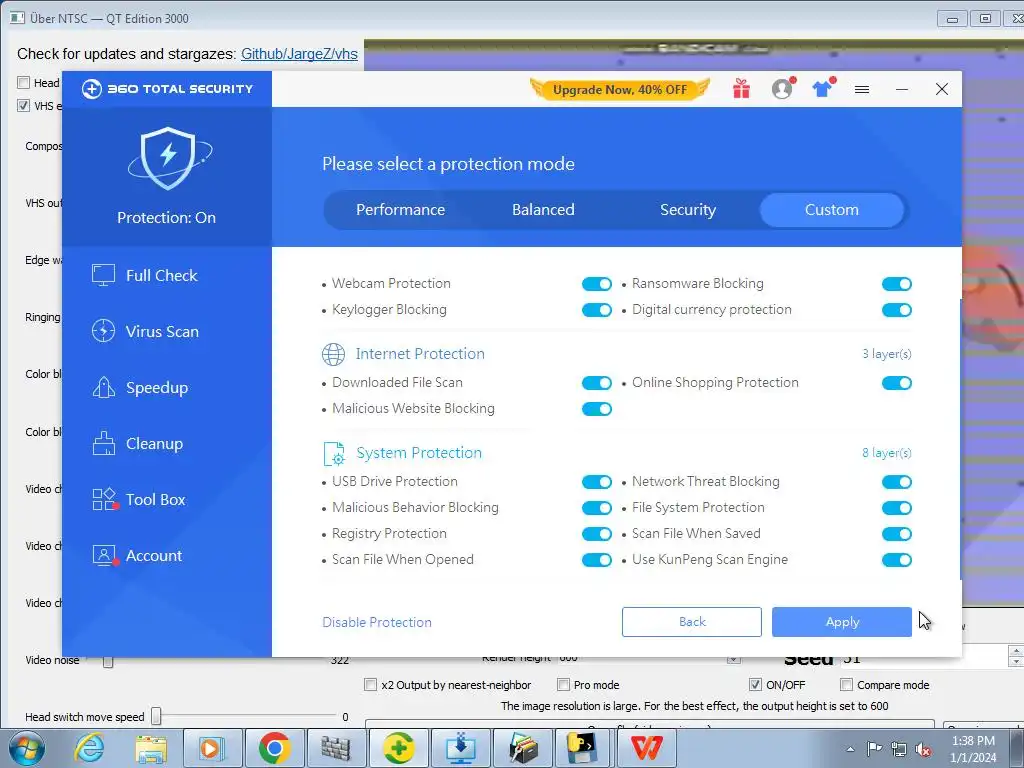Image resolution: width=1024 pixels, height=768 pixels.
Task: Open the media player taskbar icon
Action: [x=212, y=748]
